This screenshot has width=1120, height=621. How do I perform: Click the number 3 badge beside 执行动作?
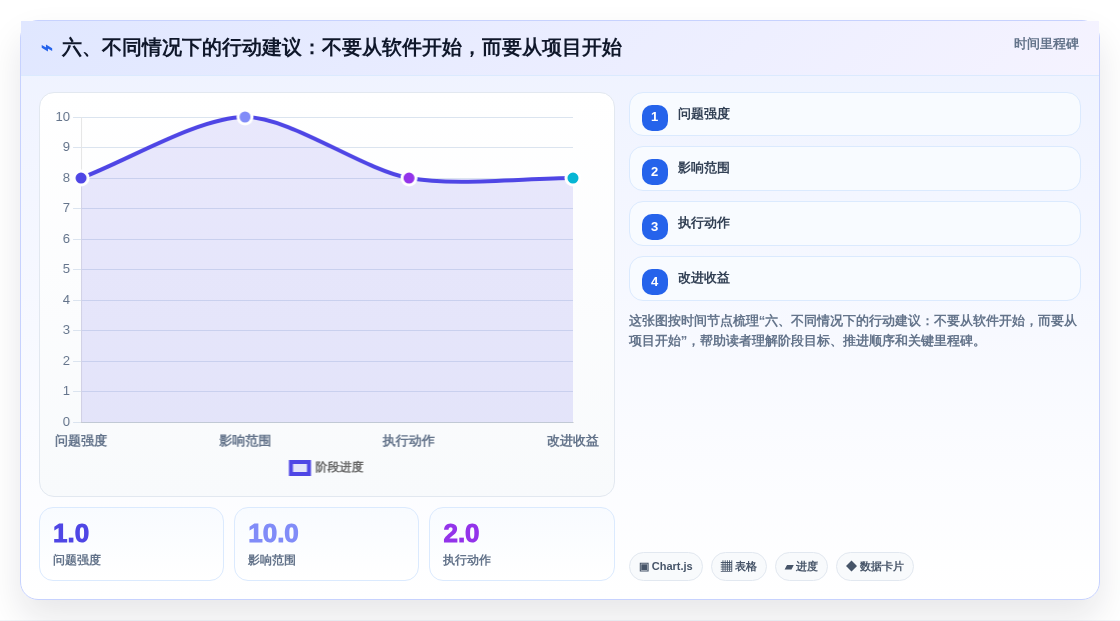tap(654, 227)
